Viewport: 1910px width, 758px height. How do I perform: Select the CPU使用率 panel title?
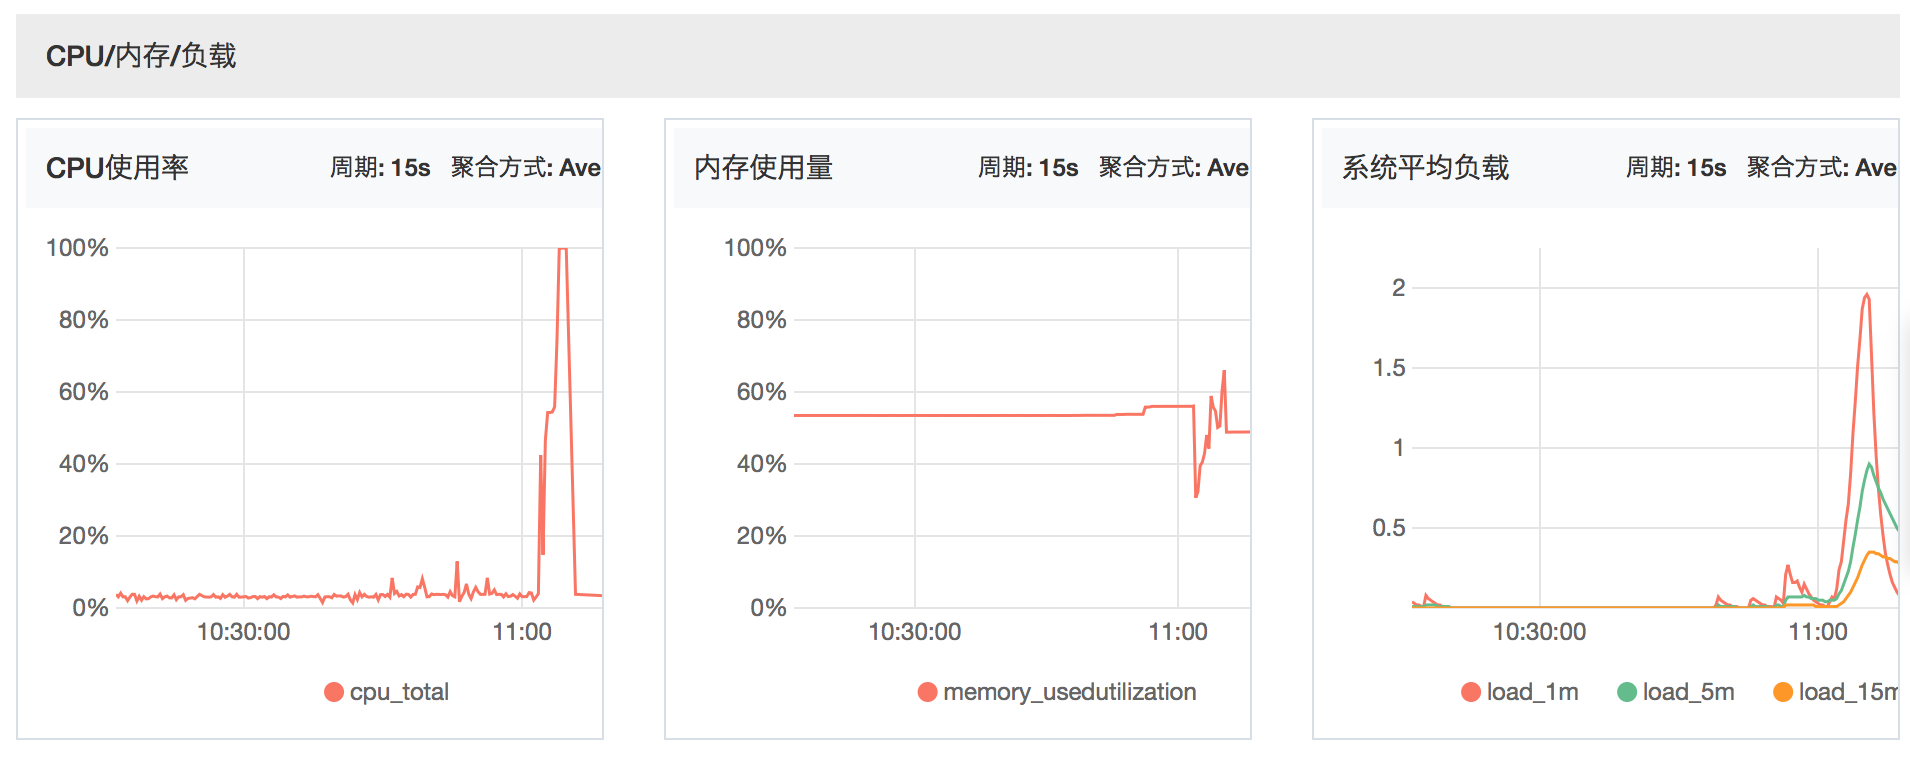(117, 167)
